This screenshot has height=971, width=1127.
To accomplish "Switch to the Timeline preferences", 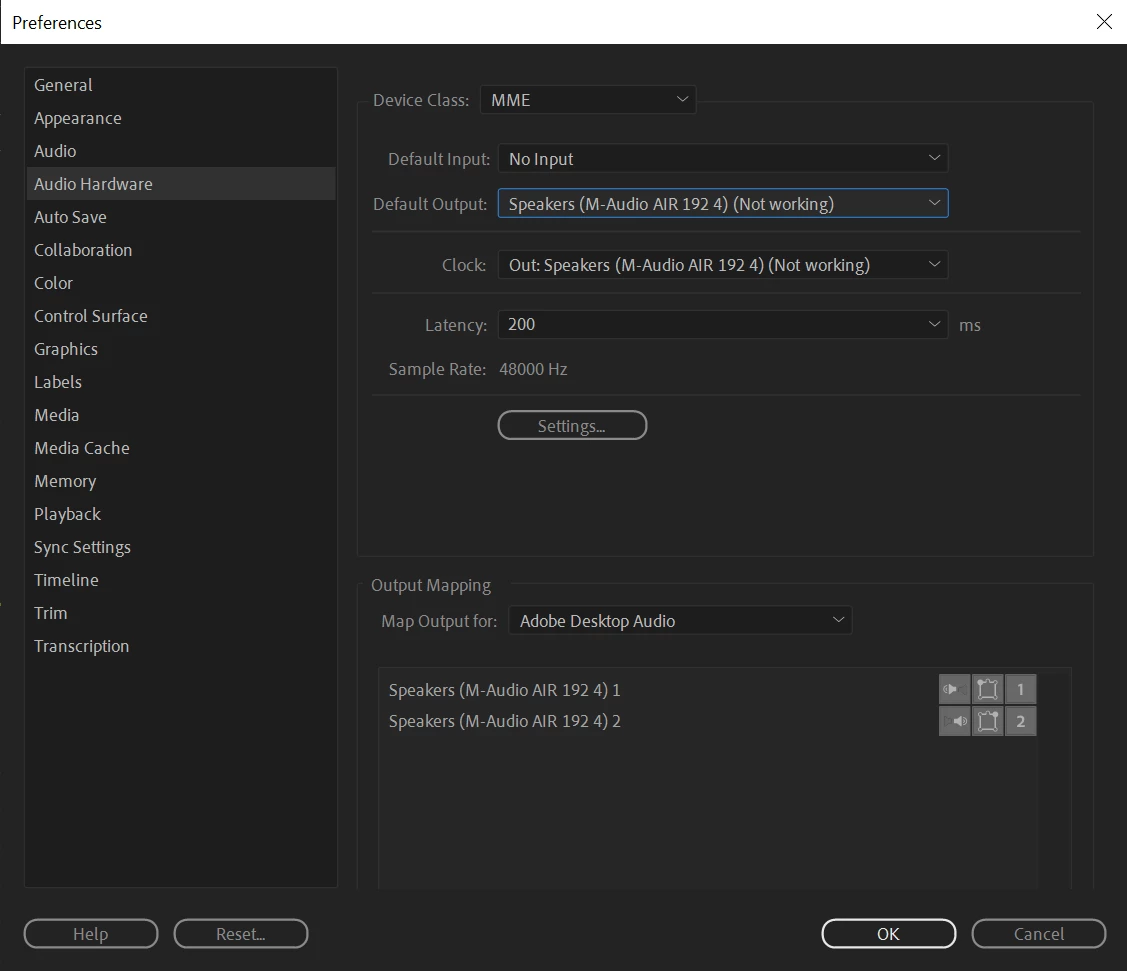I will 181,580.
